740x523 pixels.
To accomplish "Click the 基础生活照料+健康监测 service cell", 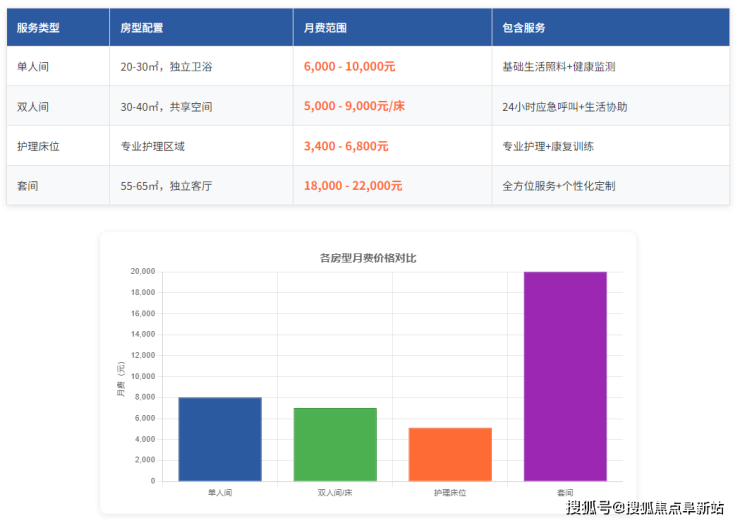I will (x=559, y=67).
